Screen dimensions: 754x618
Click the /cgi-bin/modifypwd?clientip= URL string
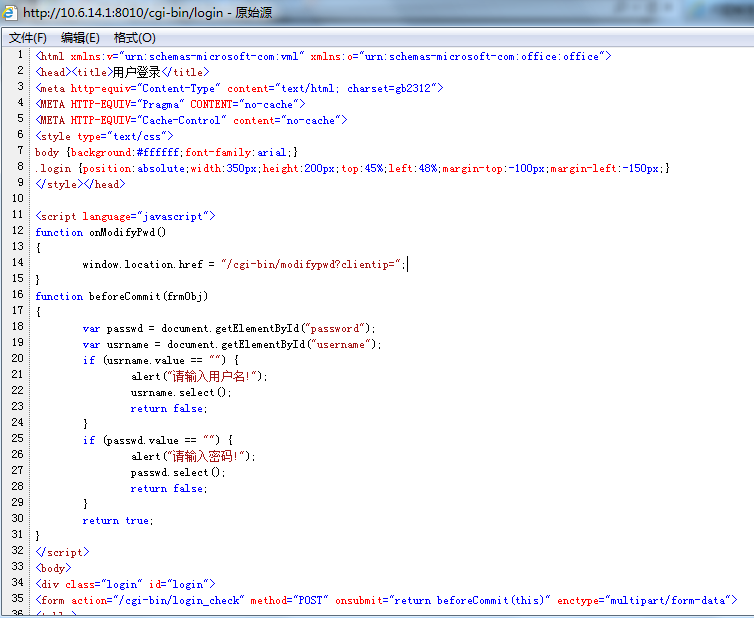[312, 264]
